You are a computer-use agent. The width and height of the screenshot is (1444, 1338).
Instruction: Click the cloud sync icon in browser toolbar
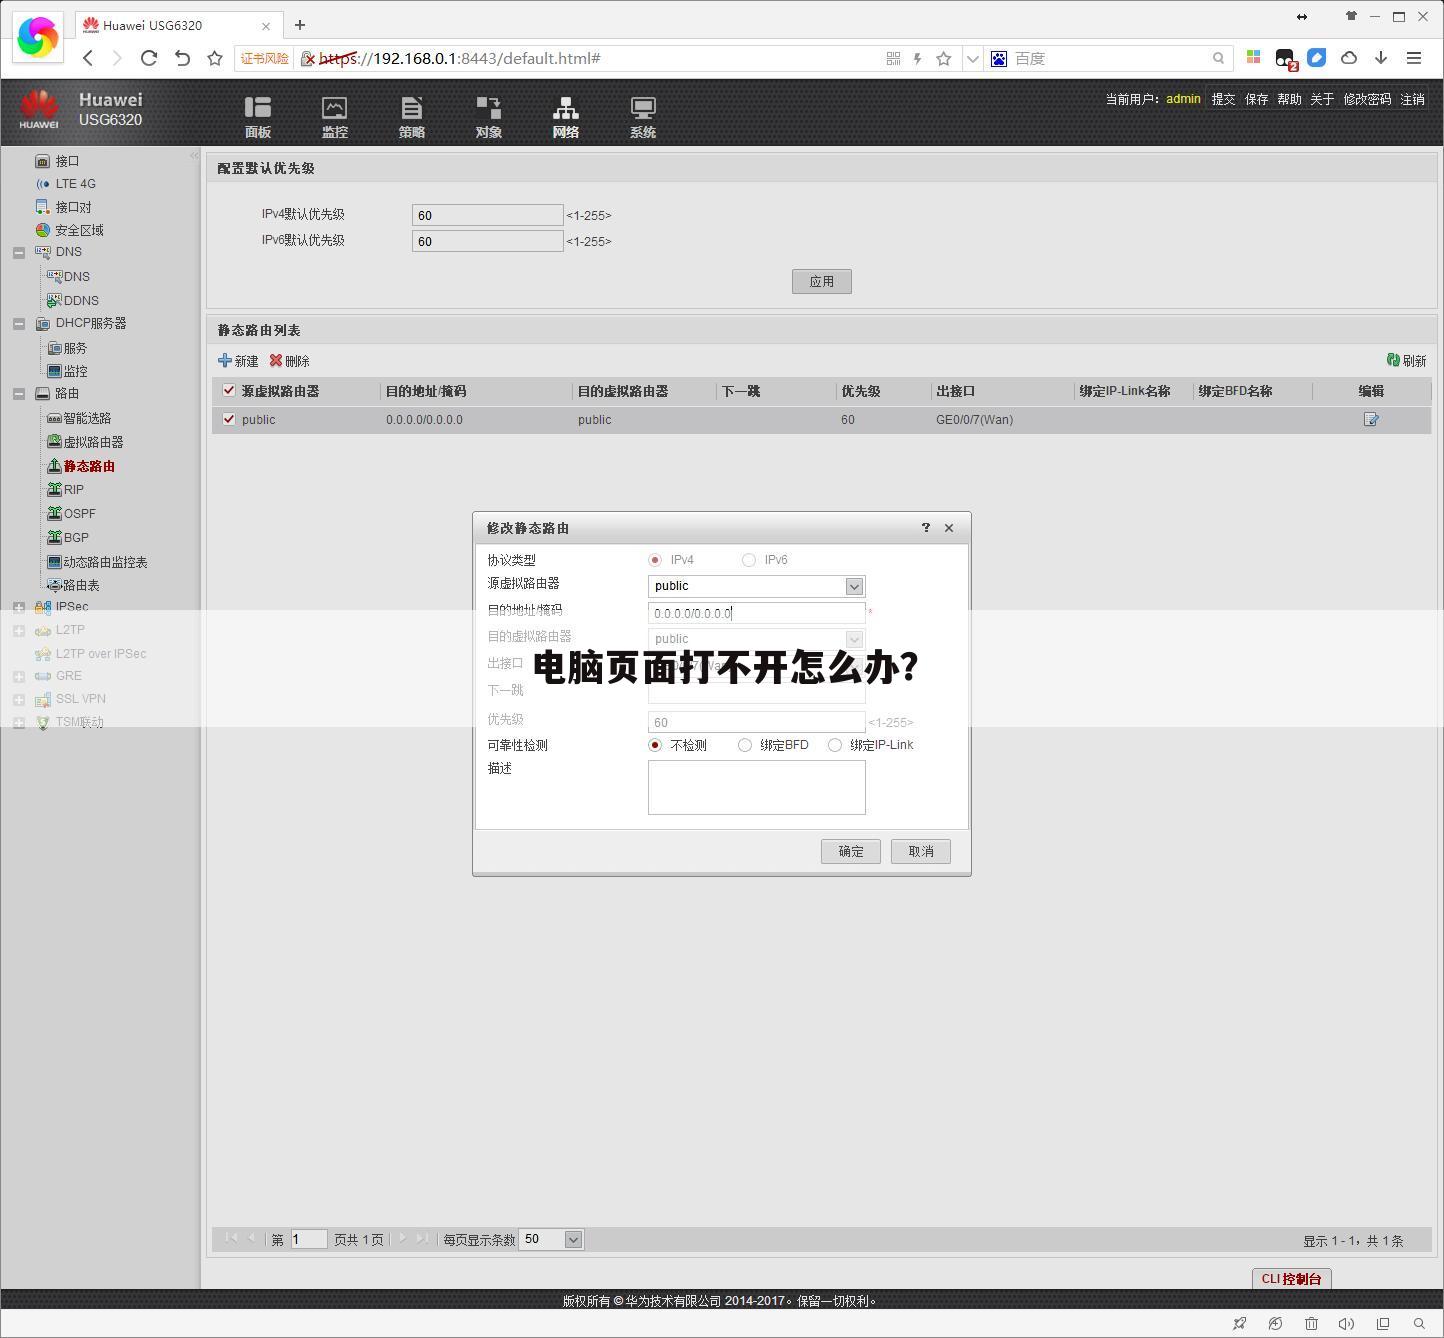(x=1349, y=58)
